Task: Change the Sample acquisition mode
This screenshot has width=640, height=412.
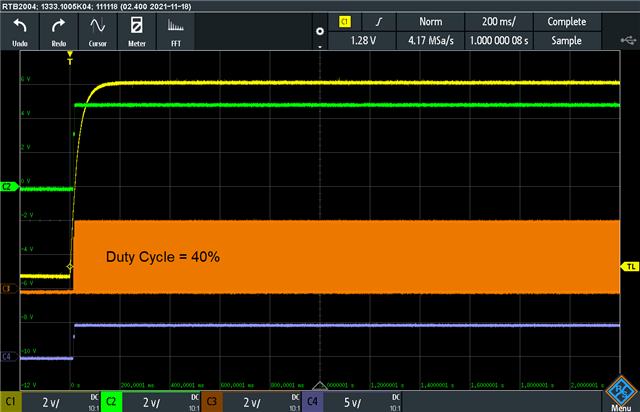Action: pyautogui.click(x=567, y=40)
